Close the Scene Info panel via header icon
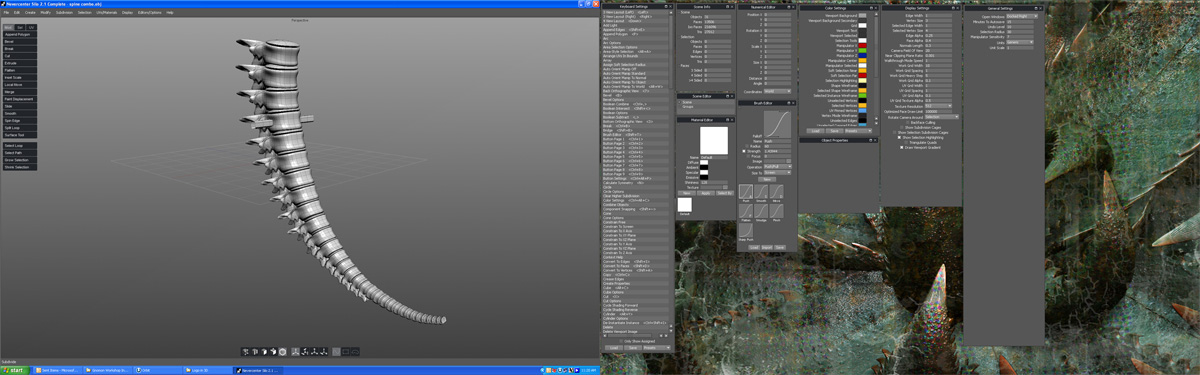Screen dimensions: 1200x375 [x=731, y=6]
